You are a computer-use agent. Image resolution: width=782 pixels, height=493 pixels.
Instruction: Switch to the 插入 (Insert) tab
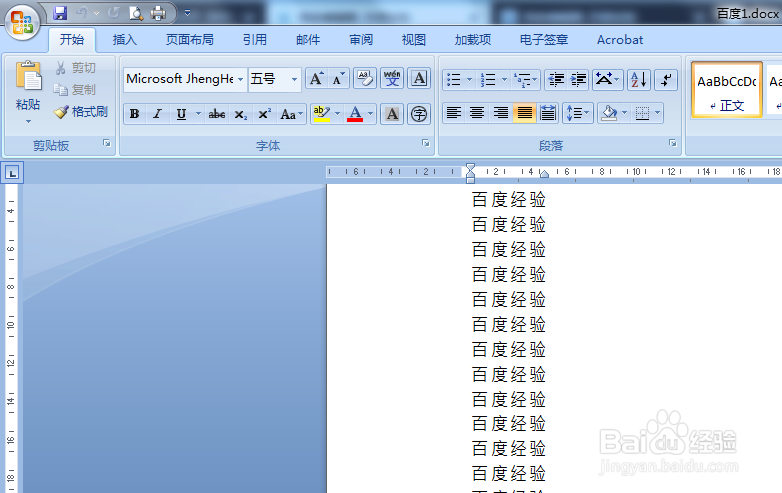(x=125, y=40)
